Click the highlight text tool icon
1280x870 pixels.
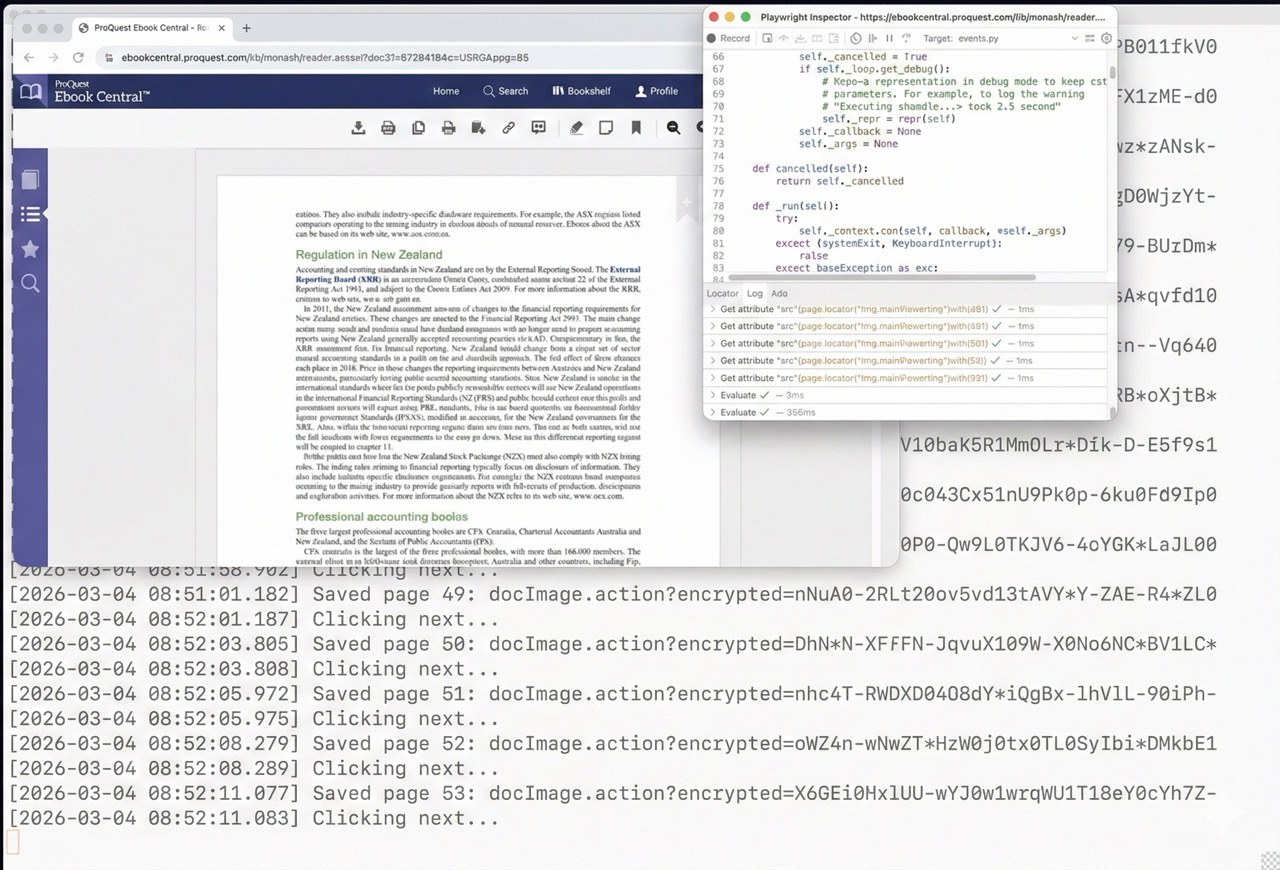(576, 128)
